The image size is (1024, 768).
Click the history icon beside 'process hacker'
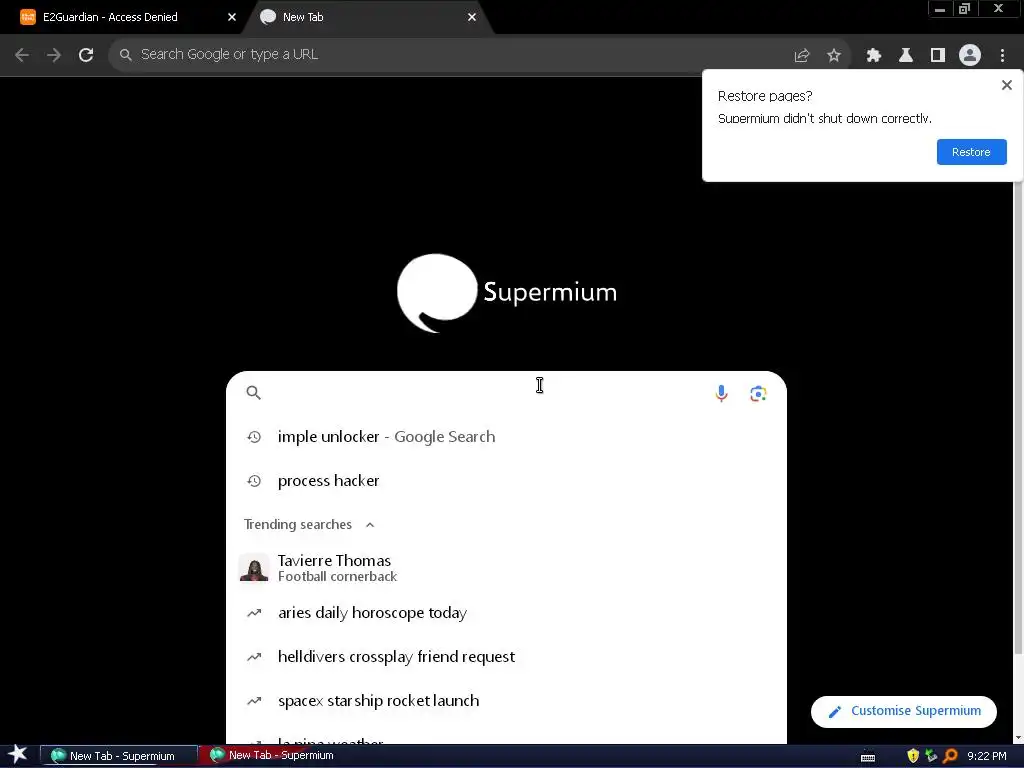point(254,481)
